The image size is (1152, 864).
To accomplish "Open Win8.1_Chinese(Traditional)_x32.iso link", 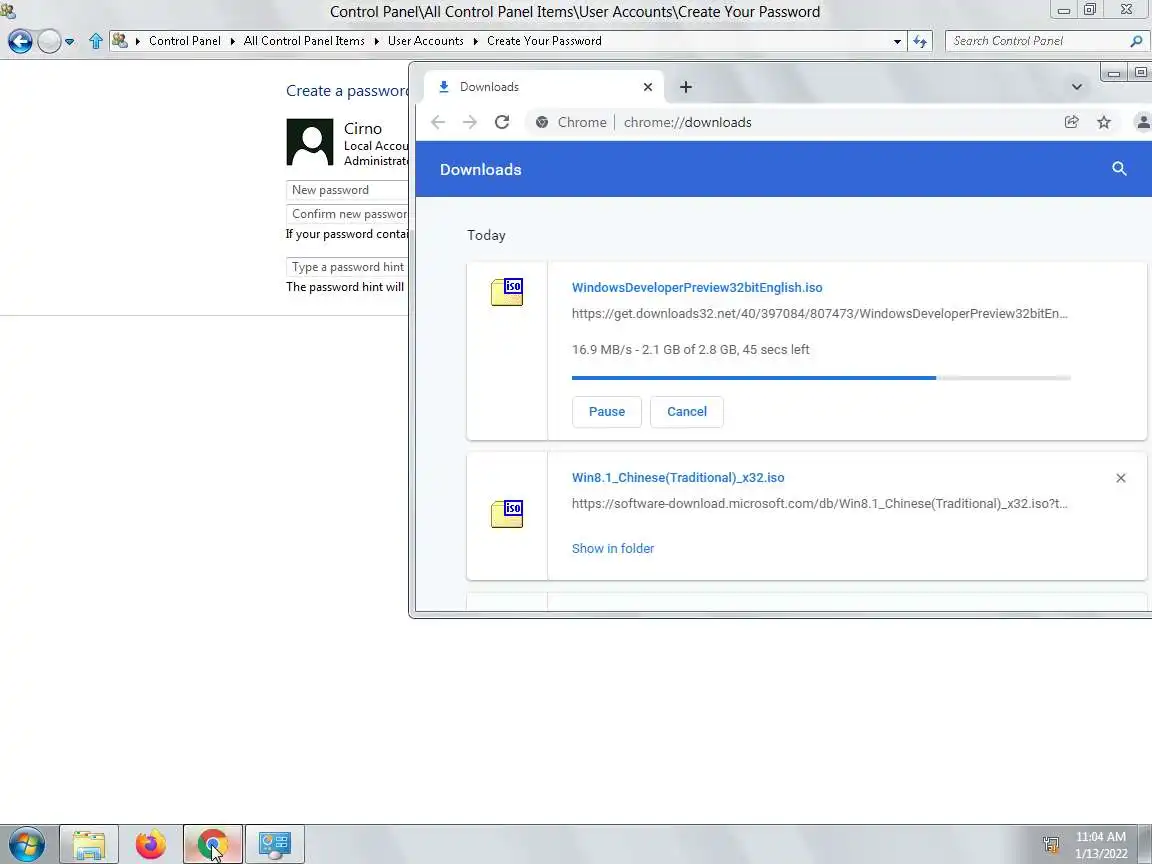I will pos(677,478).
